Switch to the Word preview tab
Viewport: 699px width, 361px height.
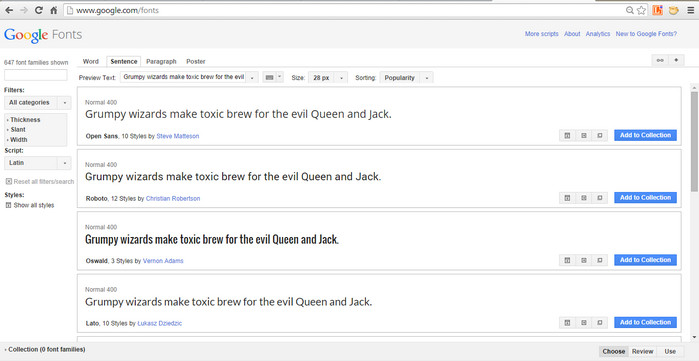click(90, 62)
